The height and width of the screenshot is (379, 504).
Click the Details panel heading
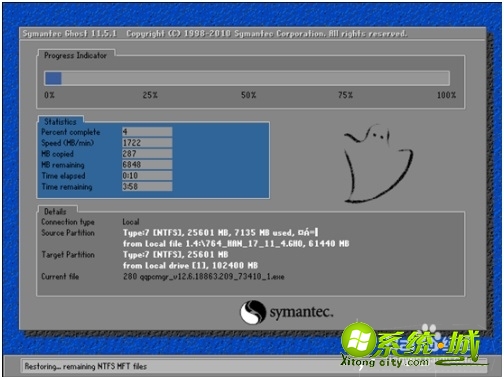tap(55, 212)
